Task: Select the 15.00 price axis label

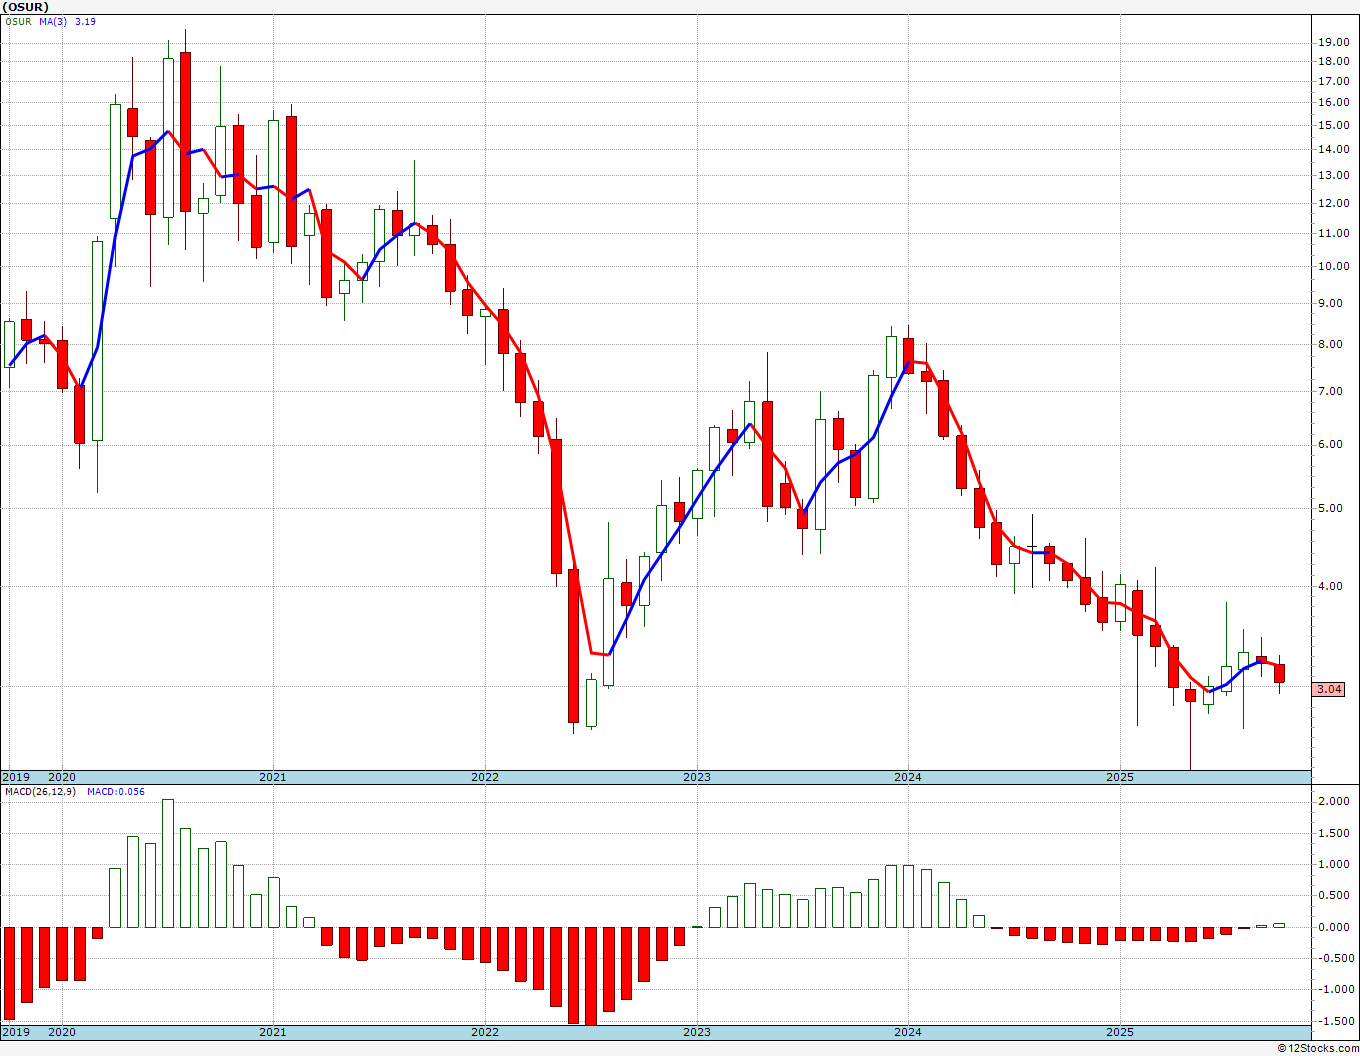Action: [x=1333, y=125]
